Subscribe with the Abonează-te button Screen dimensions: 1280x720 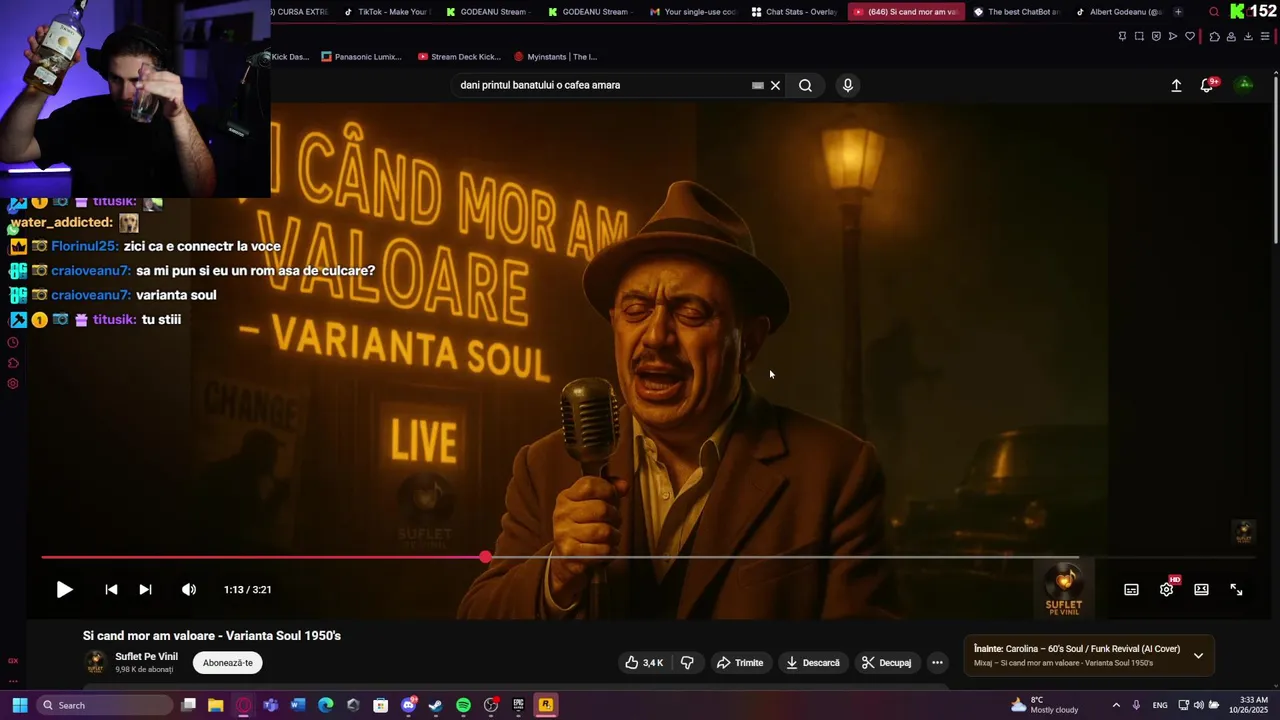[x=228, y=663]
